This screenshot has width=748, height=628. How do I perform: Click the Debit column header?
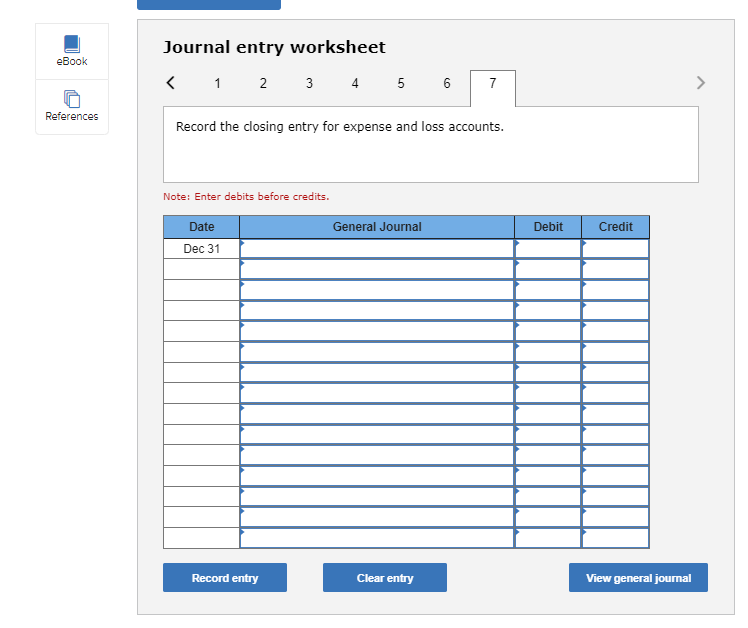(548, 227)
